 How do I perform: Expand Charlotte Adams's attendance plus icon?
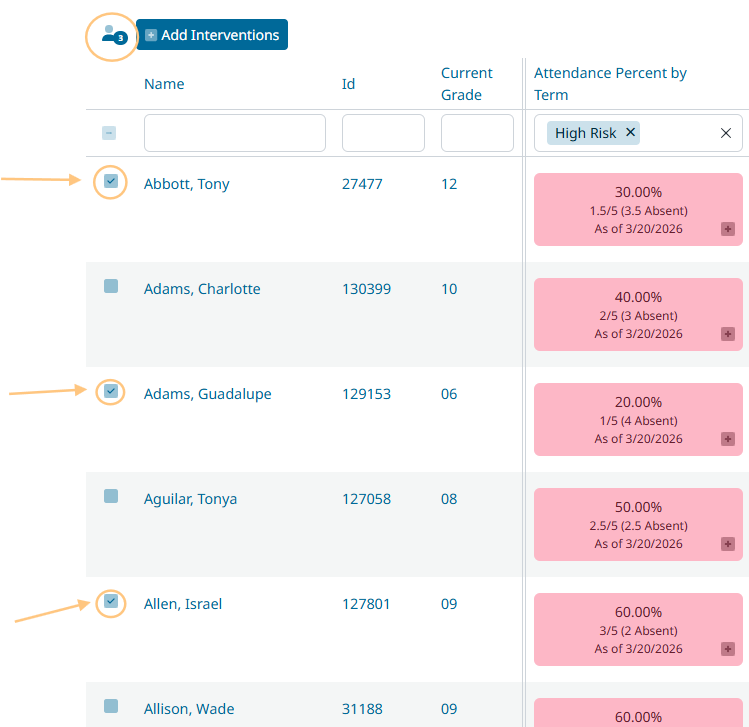click(x=728, y=334)
